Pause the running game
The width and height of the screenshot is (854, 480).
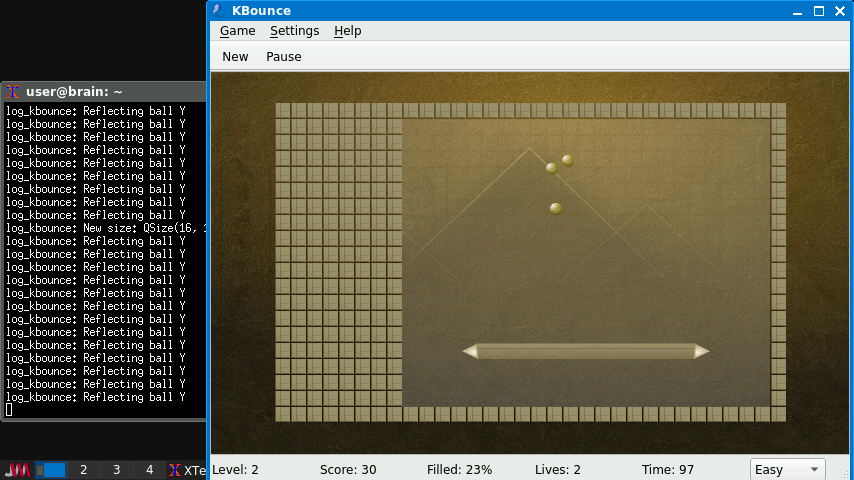pyautogui.click(x=283, y=57)
